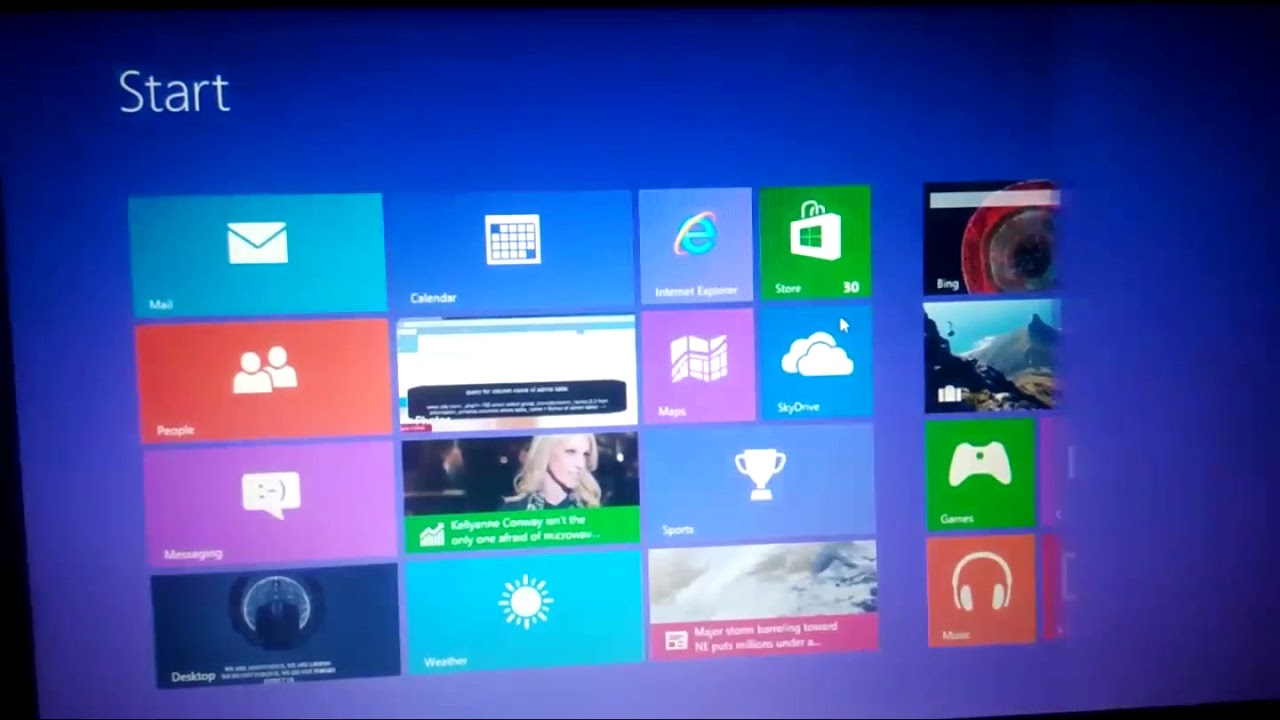This screenshot has width=1280, height=720.
Task: Open the Bing tile
Action: click(x=991, y=239)
